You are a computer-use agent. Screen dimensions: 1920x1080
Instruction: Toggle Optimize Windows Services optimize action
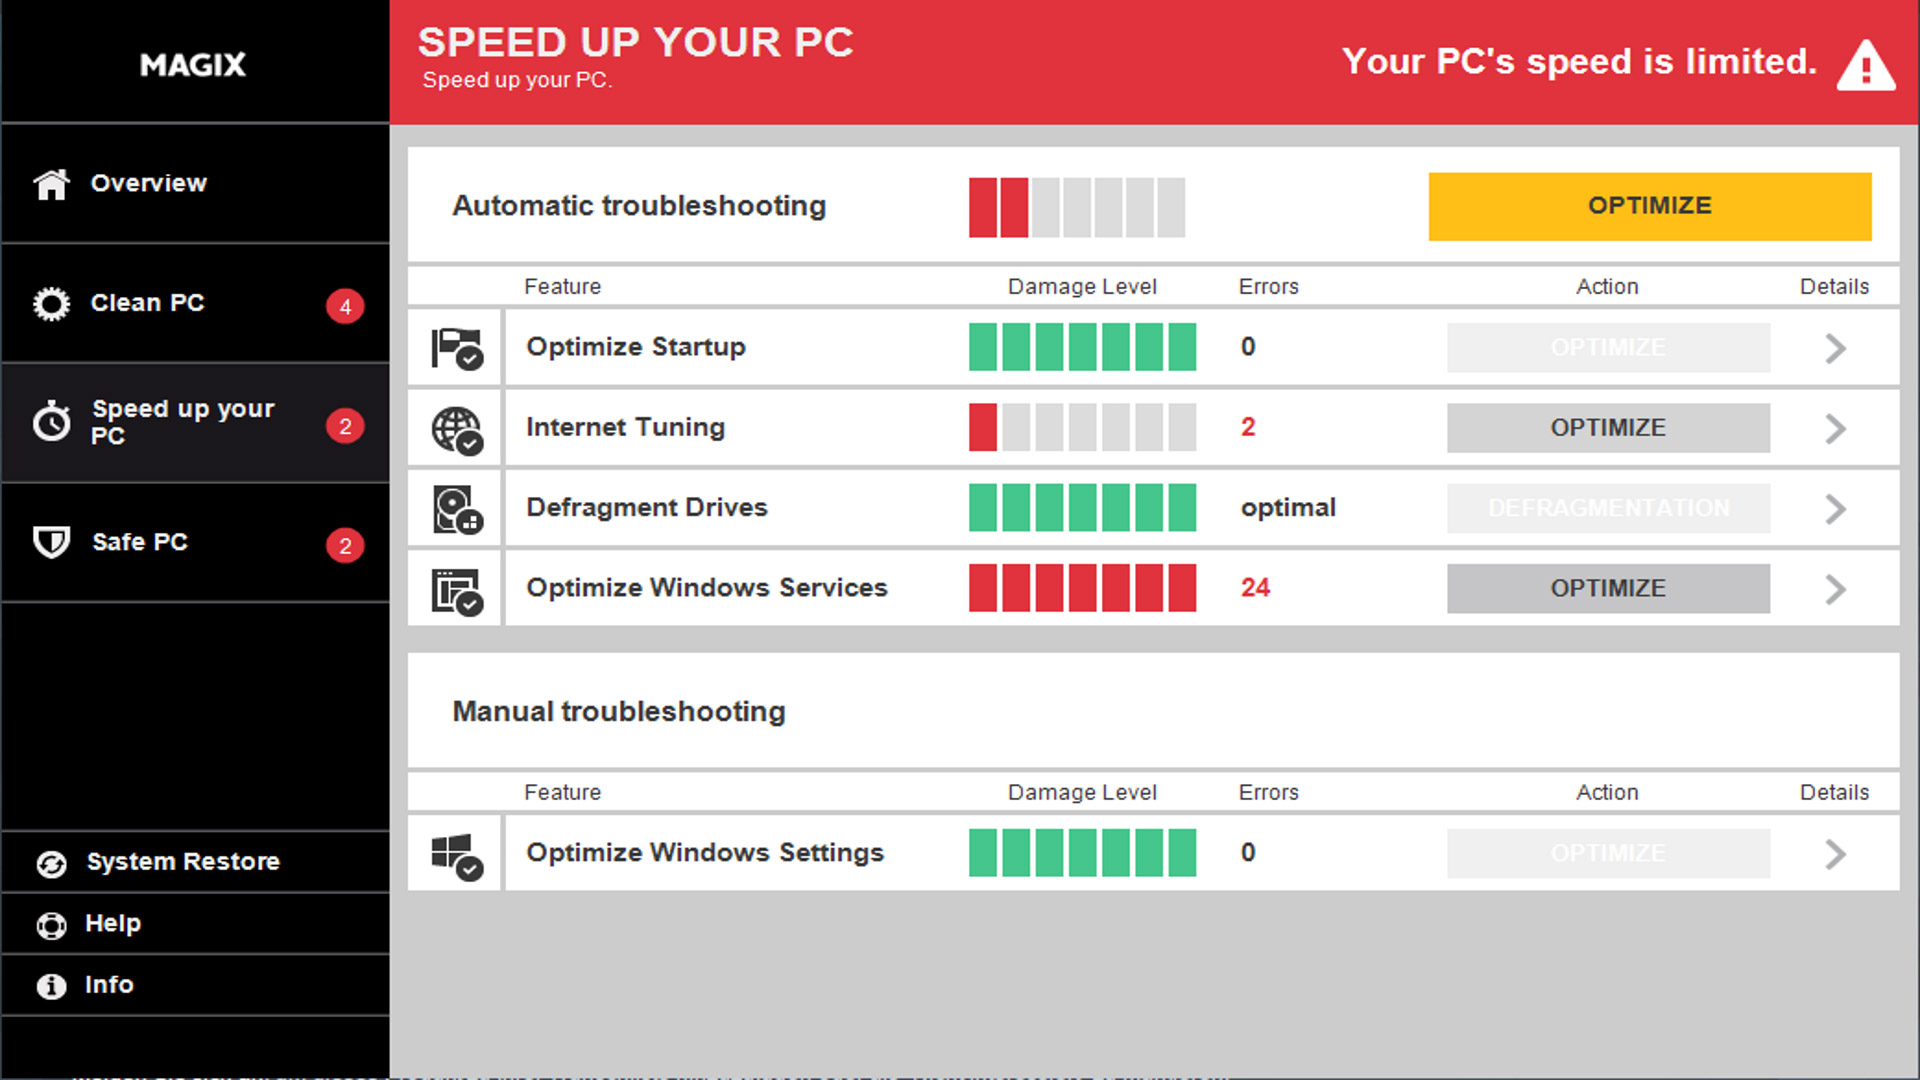[x=1607, y=587]
